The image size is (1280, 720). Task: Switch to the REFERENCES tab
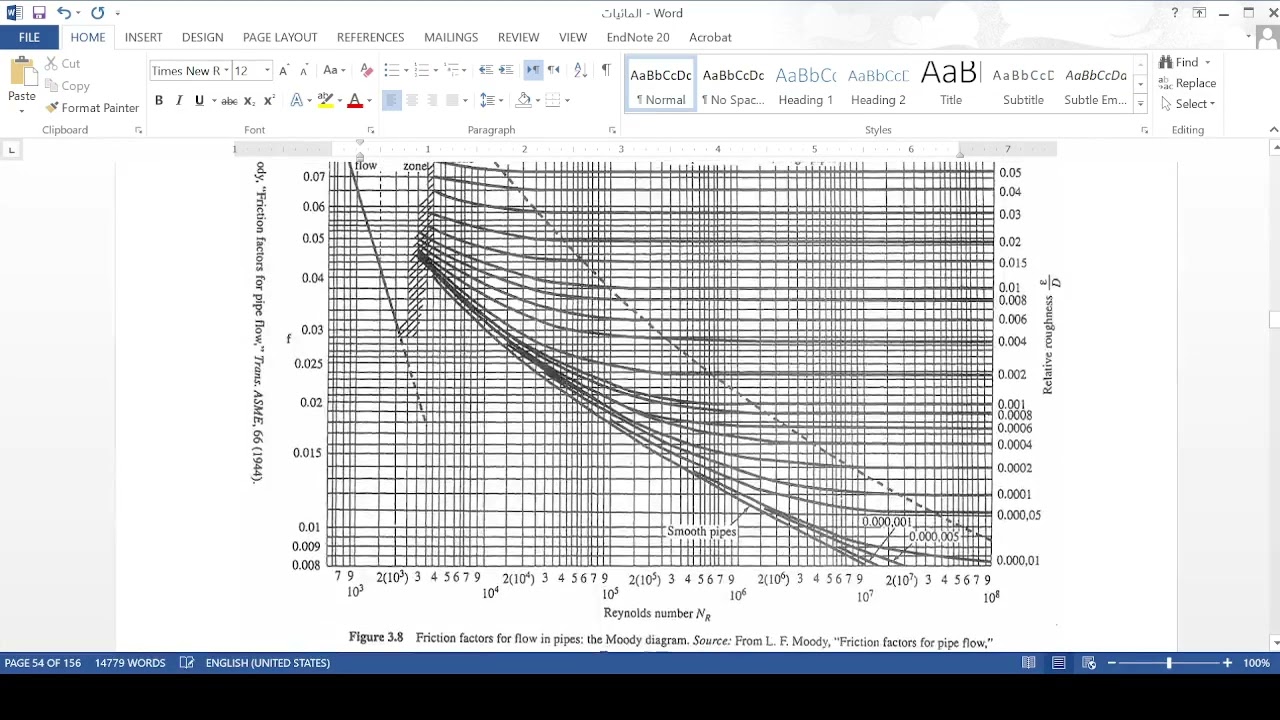coord(370,37)
